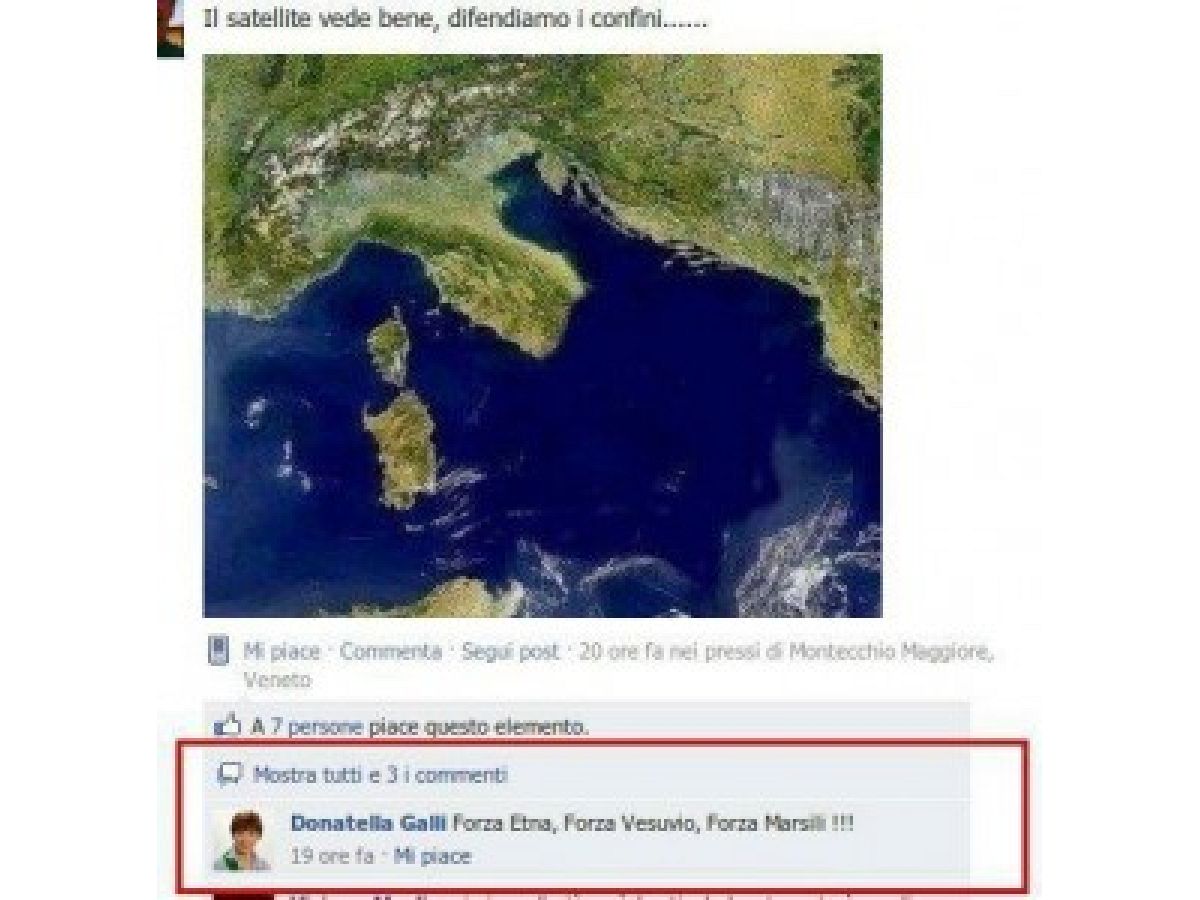Follow the post via Segui post
Viewport: 1200px width, 900px height.
pyautogui.click(x=511, y=652)
